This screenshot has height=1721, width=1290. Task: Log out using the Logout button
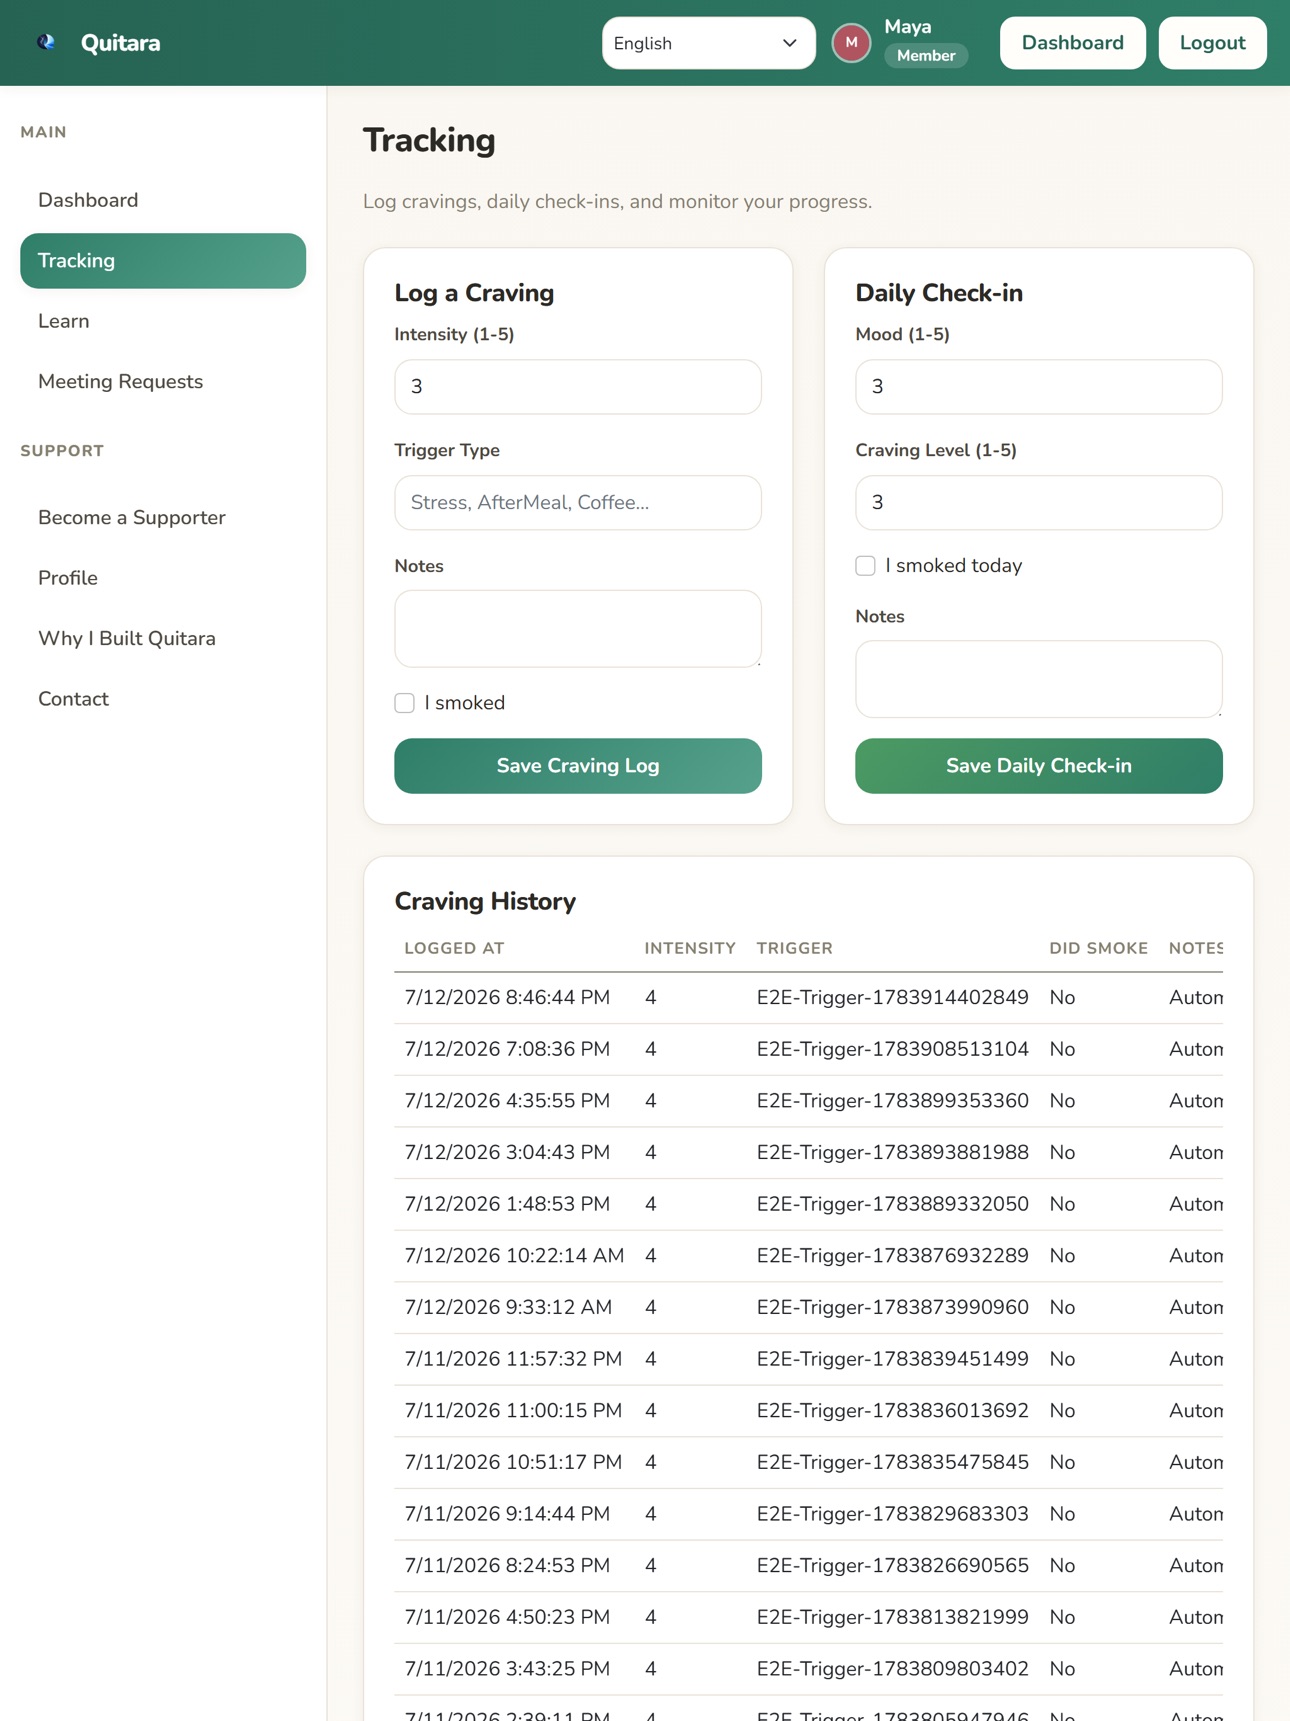click(x=1212, y=43)
